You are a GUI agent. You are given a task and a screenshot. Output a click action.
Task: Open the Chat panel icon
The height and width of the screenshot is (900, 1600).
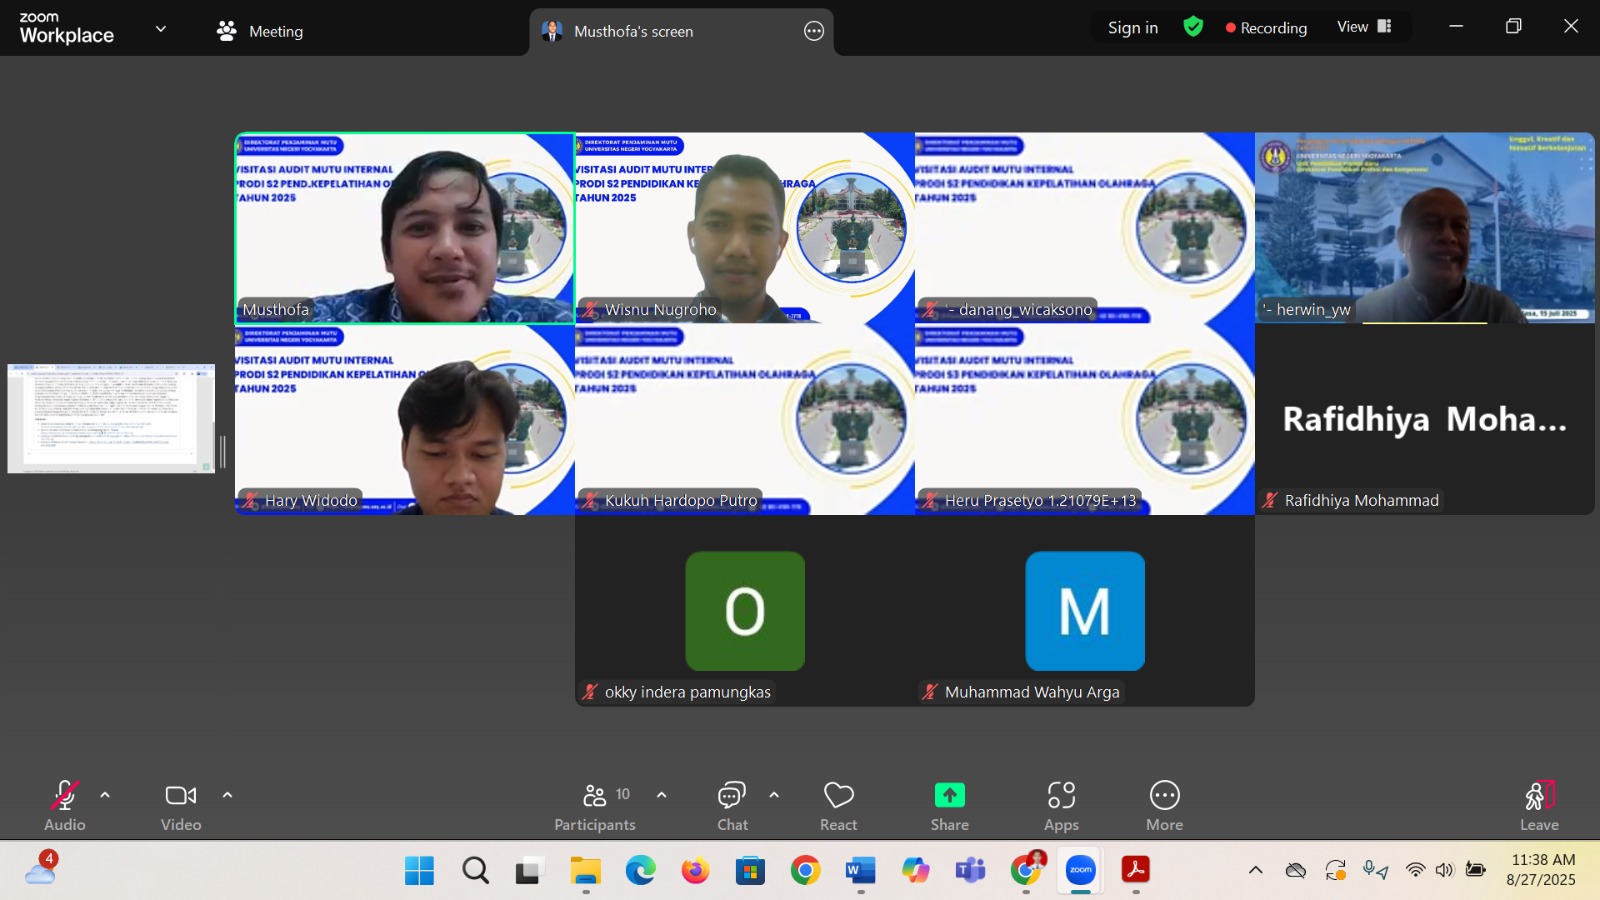tap(732, 796)
